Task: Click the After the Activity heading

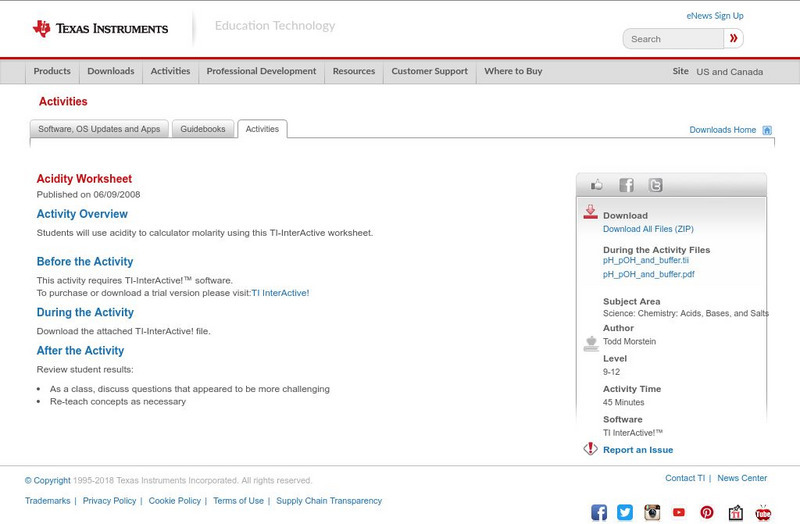Action: (80, 351)
